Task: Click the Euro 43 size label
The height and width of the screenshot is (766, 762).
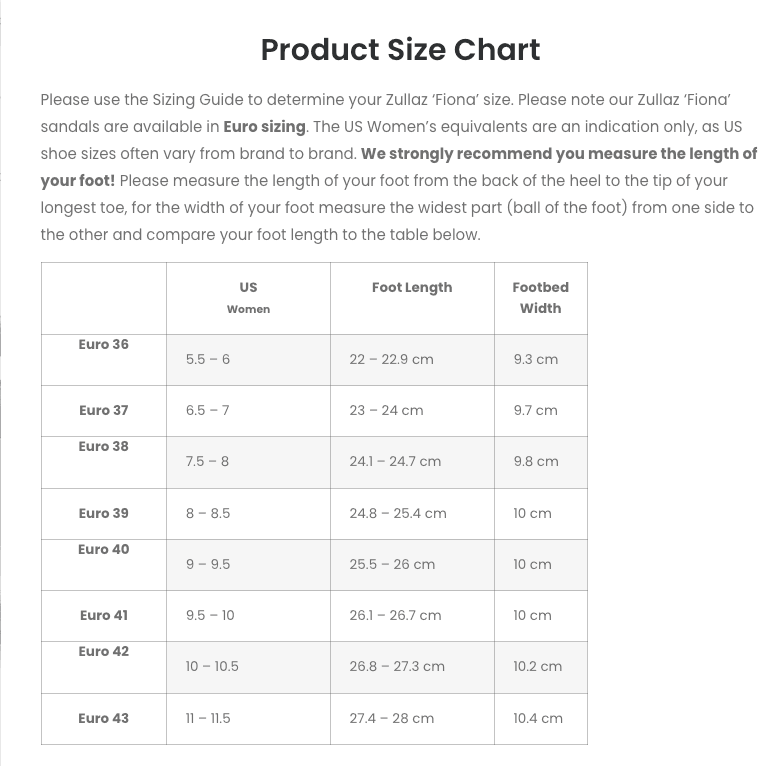Action: click(104, 719)
